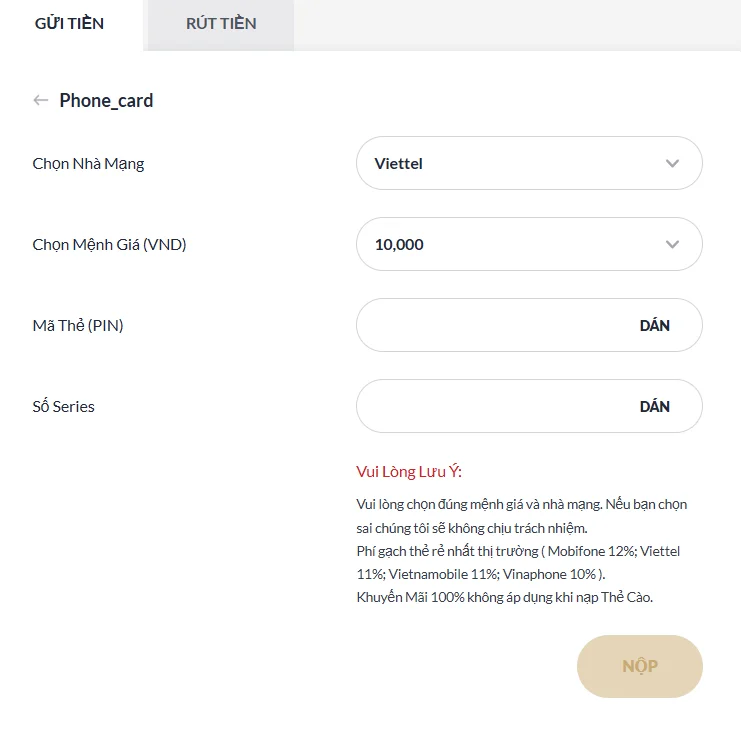Image resolution: width=741 pixels, height=731 pixels.
Task: Open the Viettel network provider dropdown
Action: pyautogui.click(x=510, y=163)
